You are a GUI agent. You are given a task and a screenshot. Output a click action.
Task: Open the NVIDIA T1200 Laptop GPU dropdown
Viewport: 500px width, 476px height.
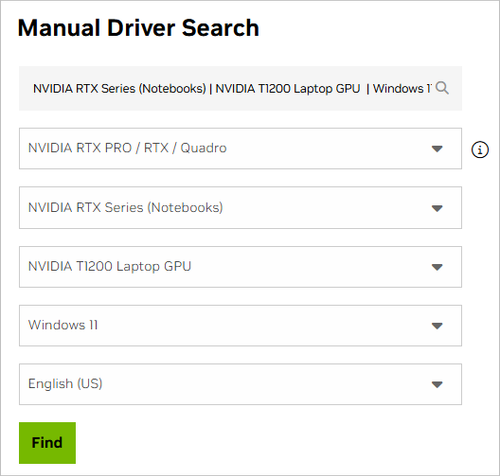[x=240, y=267]
